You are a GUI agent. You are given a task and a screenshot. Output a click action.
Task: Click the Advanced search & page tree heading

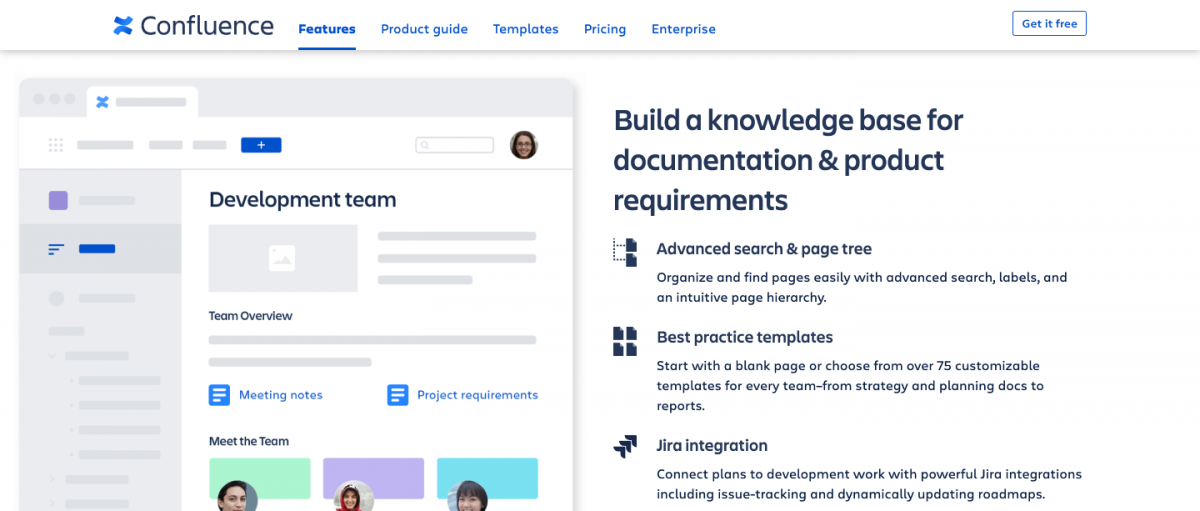[764, 249]
